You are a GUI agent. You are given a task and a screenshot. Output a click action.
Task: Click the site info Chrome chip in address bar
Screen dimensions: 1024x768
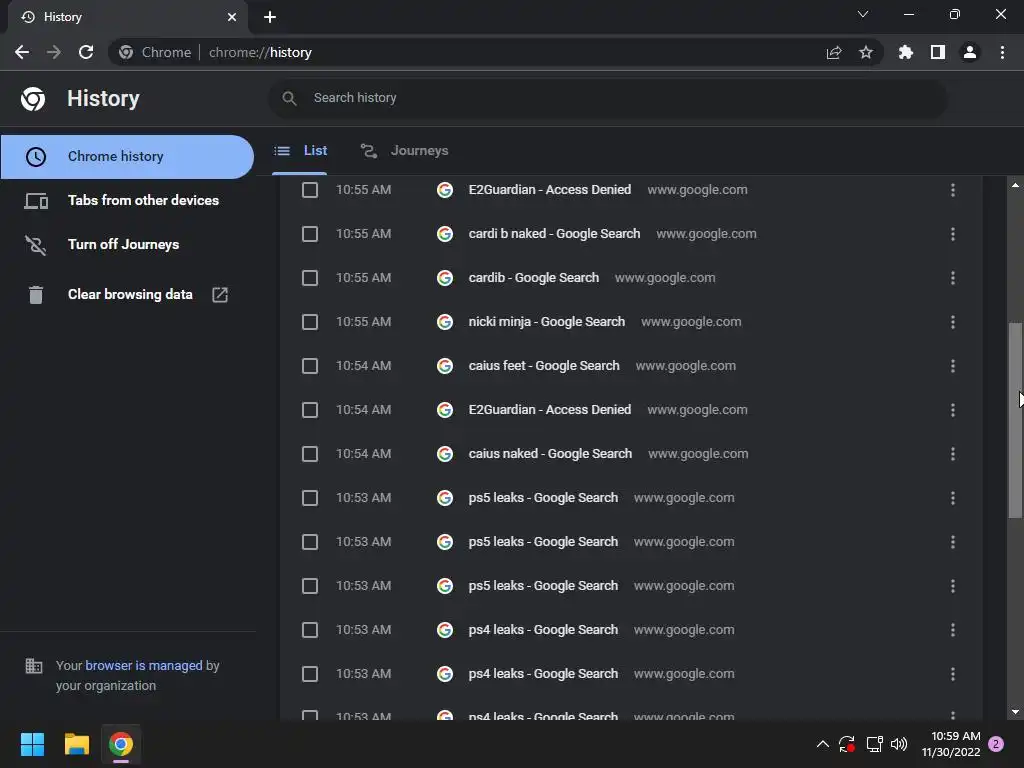pos(155,52)
